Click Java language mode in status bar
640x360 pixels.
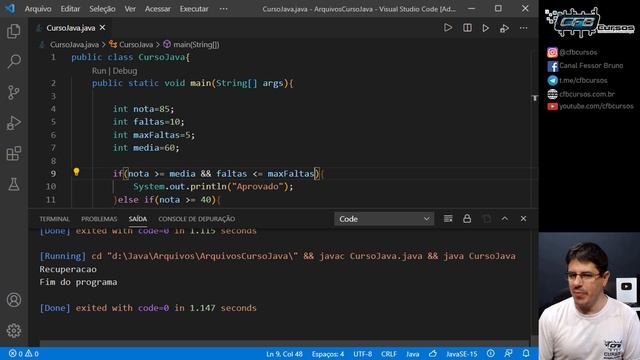tap(412, 354)
